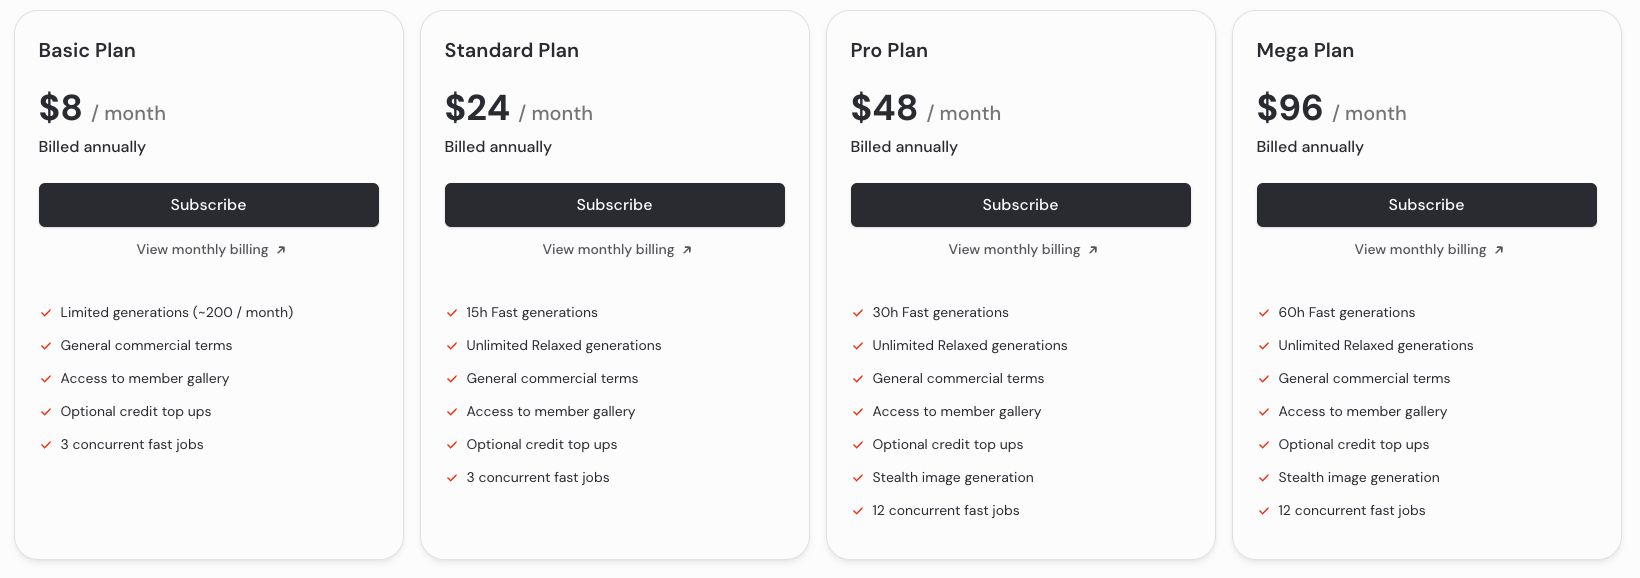View monthly billing for the Standard Plan
The height and width of the screenshot is (578, 1640).
609,250
